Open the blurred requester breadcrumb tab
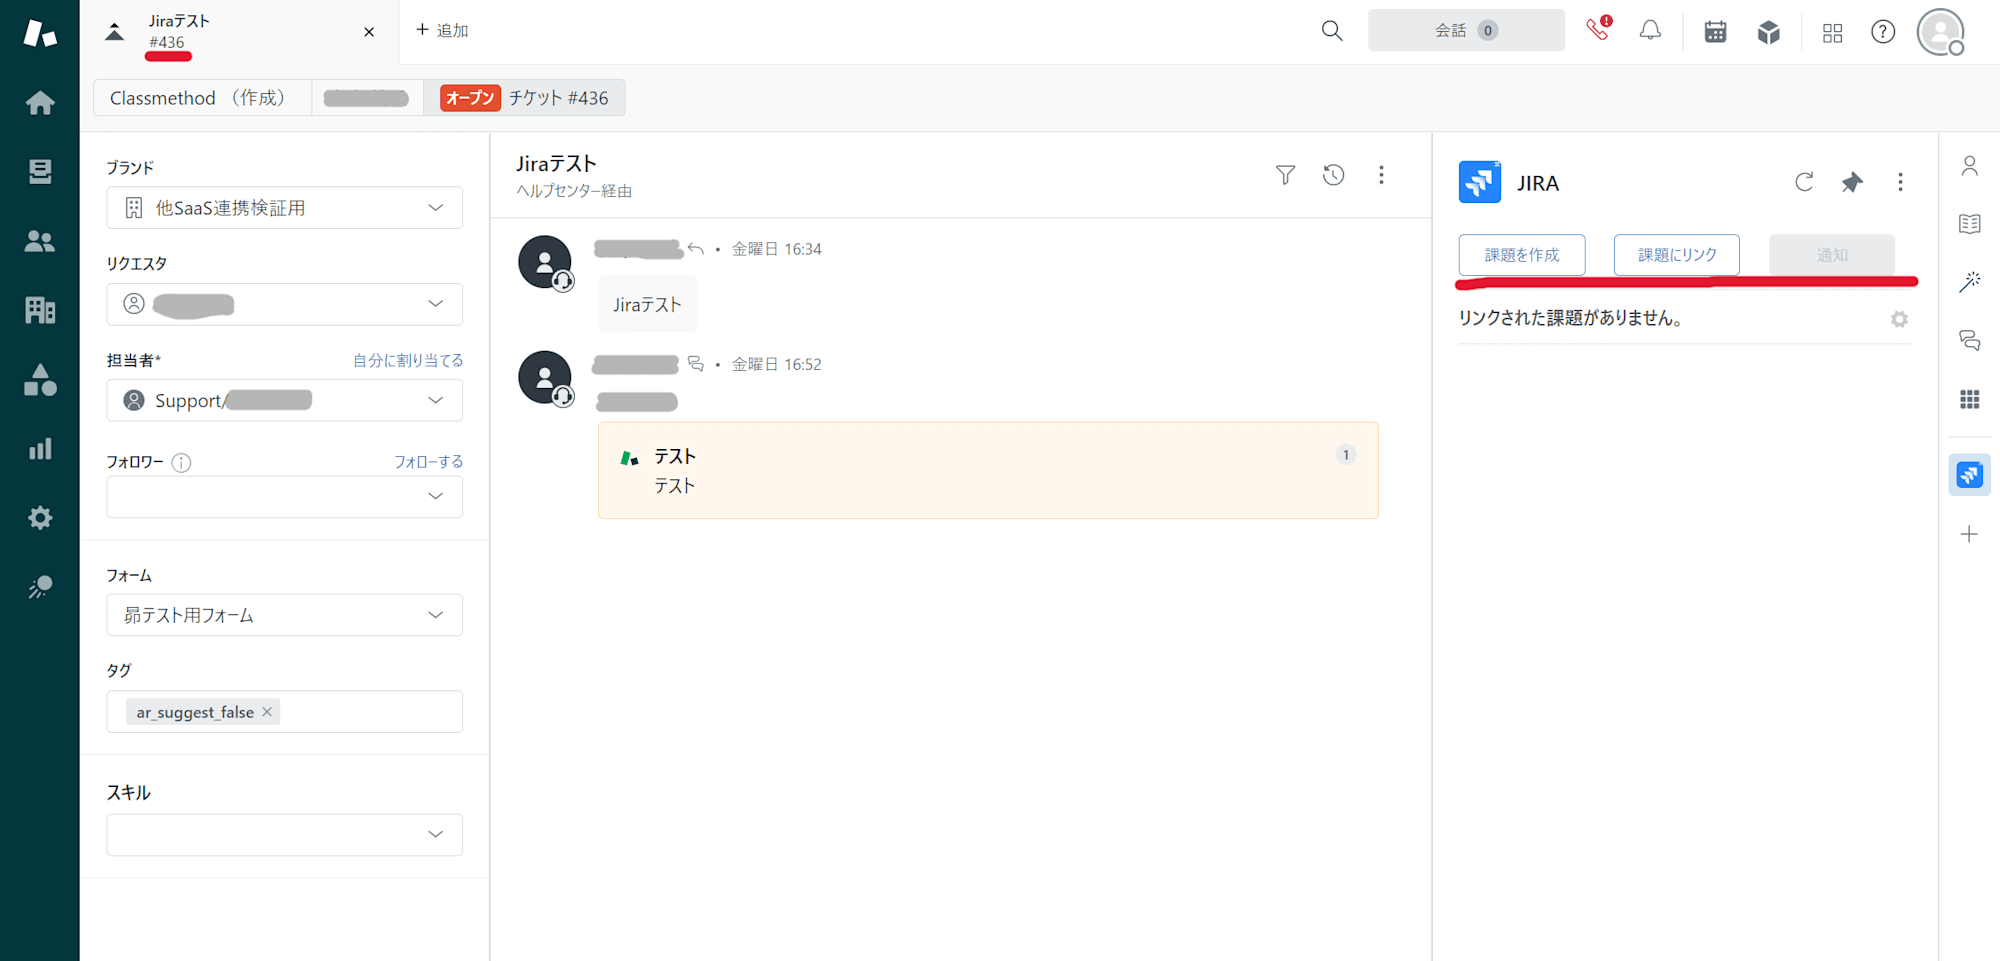The height and width of the screenshot is (961, 2000). (367, 98)
